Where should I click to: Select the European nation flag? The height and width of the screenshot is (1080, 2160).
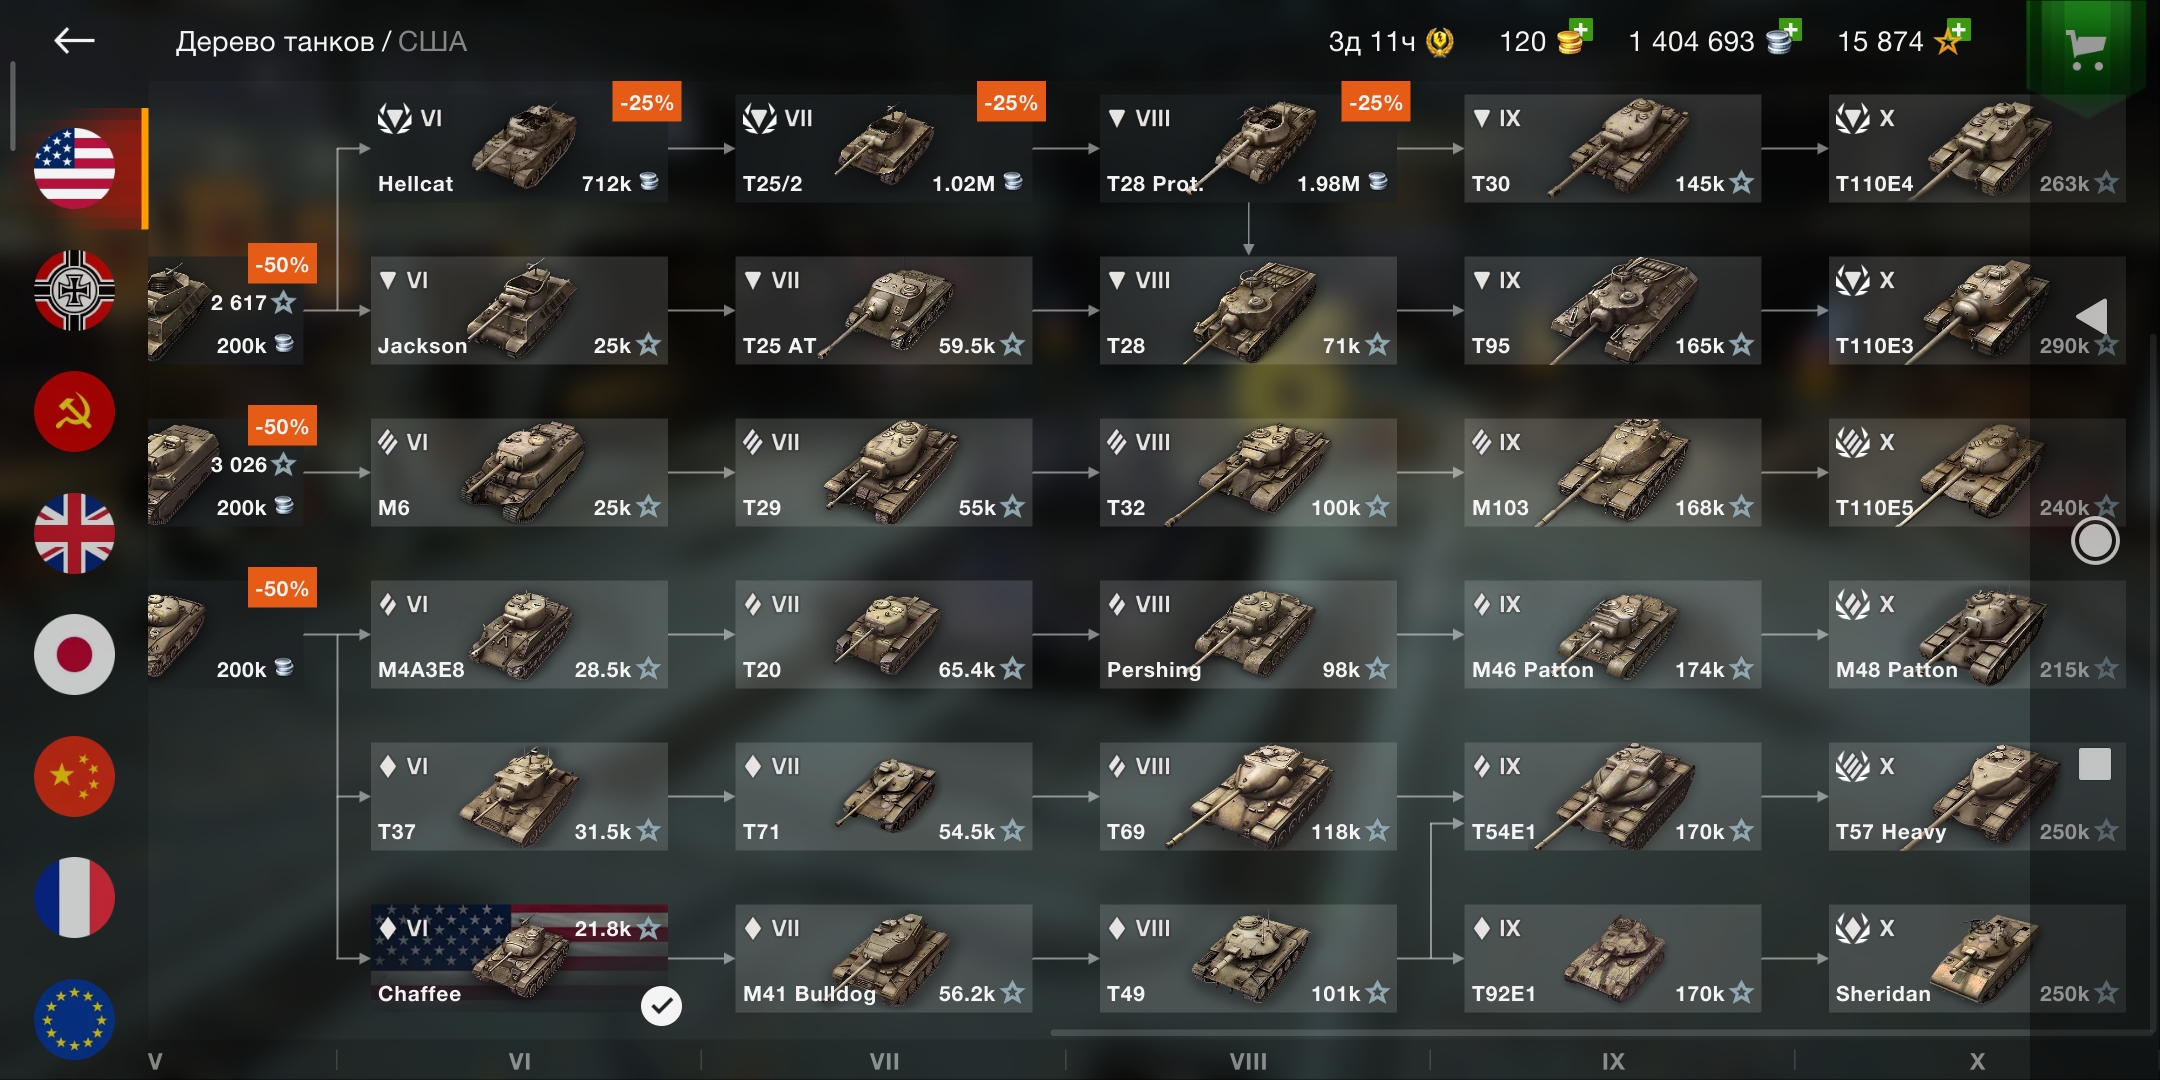click(x=74, y=1019)
